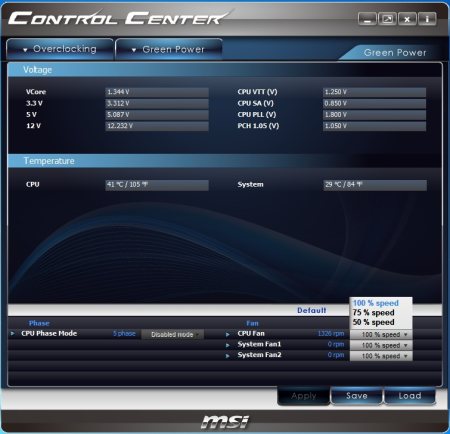
Task: Click the 5 V value field
Action: [x=157, y=115]
